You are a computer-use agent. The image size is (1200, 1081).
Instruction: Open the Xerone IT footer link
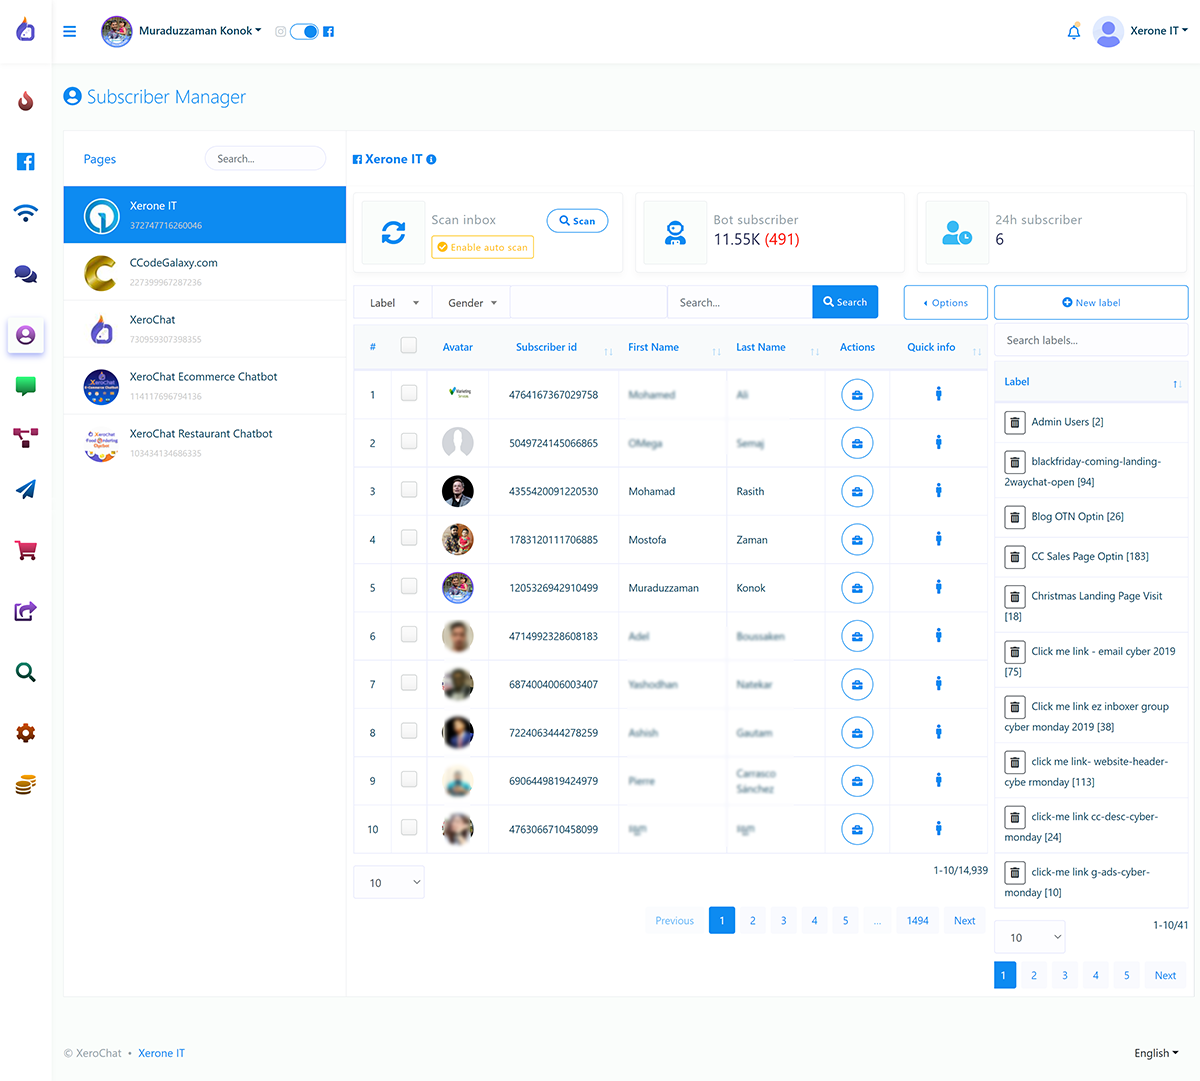pyautogui.click(x=161, y=1053)
